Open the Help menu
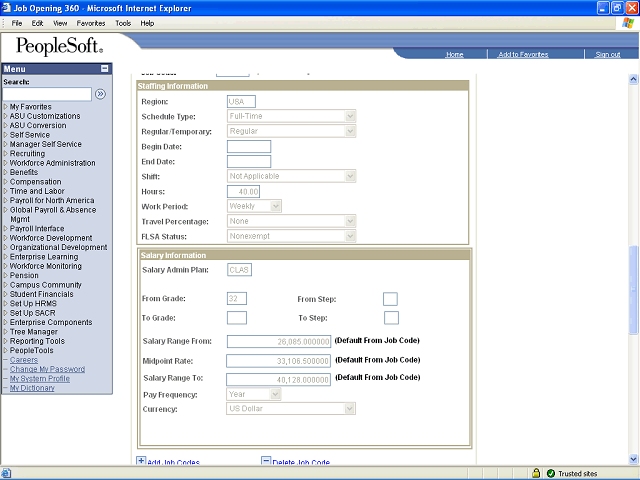The width and height of the screenshot is (640, 480). click(x=147, y=23)
